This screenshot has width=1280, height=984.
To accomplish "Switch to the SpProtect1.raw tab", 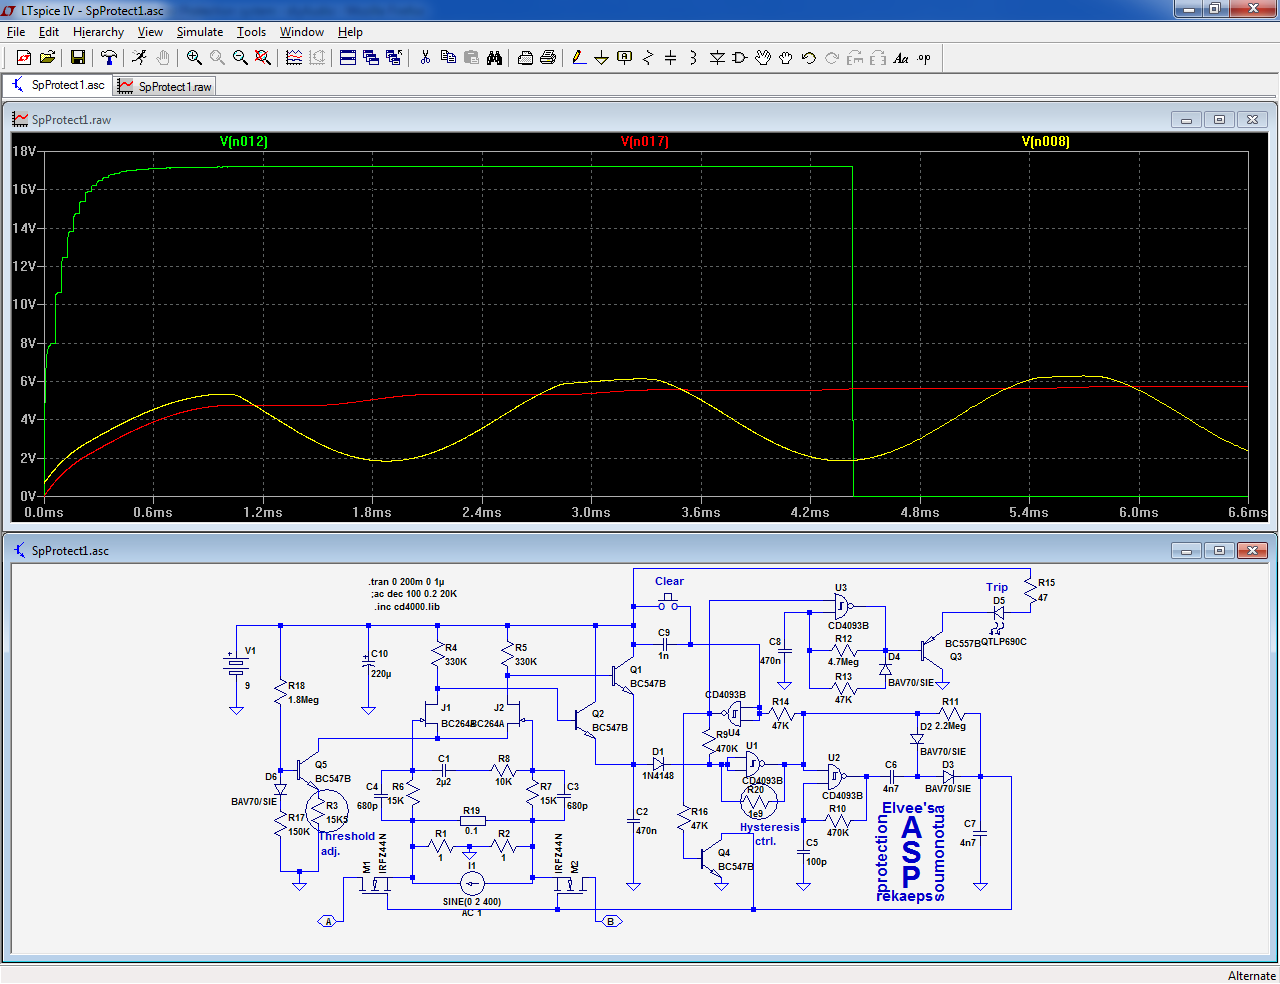I will tap(165, 87).
